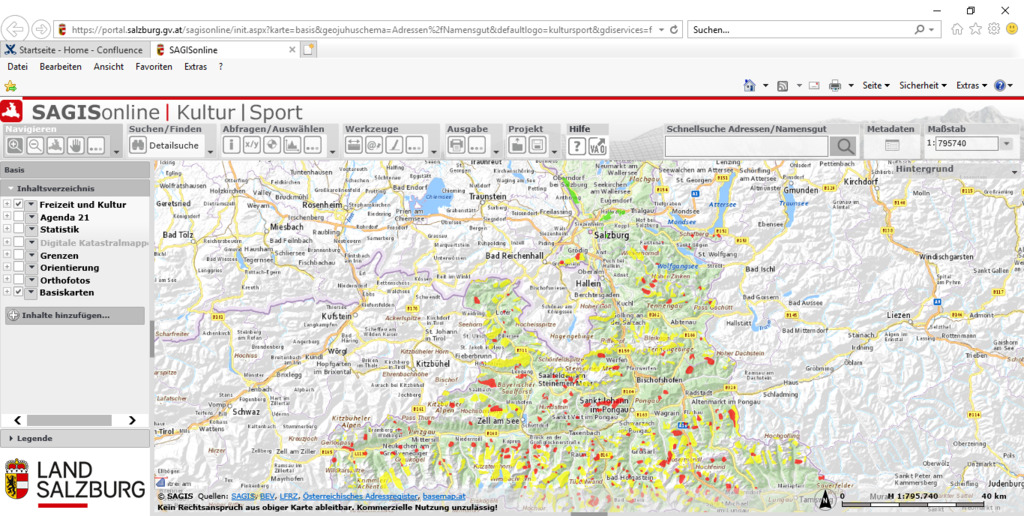Click the Schnellsuche Adressen/Namensgut input field
This screenshot has width=1024, height=516.
[746, 146]
